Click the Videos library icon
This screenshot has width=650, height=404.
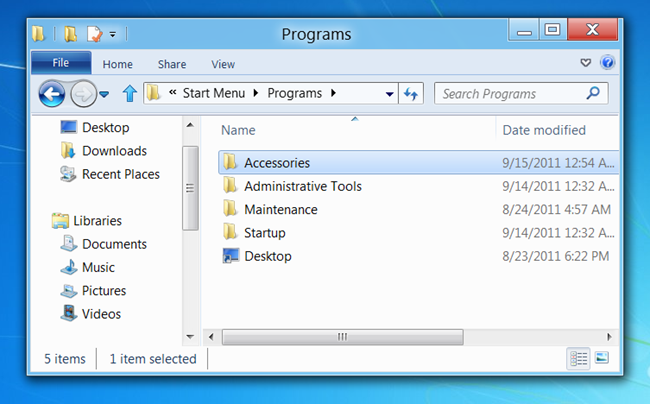69,313
